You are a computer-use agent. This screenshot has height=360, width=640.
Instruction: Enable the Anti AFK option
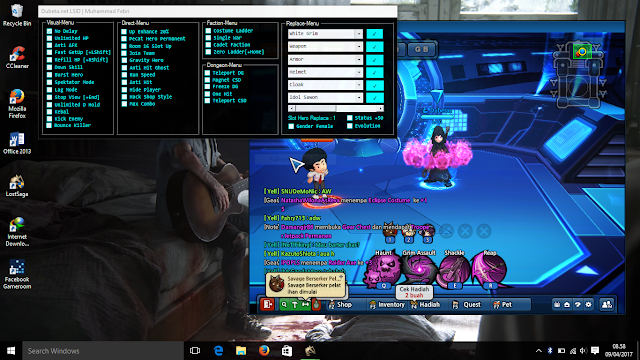click(x=49, y=45)
